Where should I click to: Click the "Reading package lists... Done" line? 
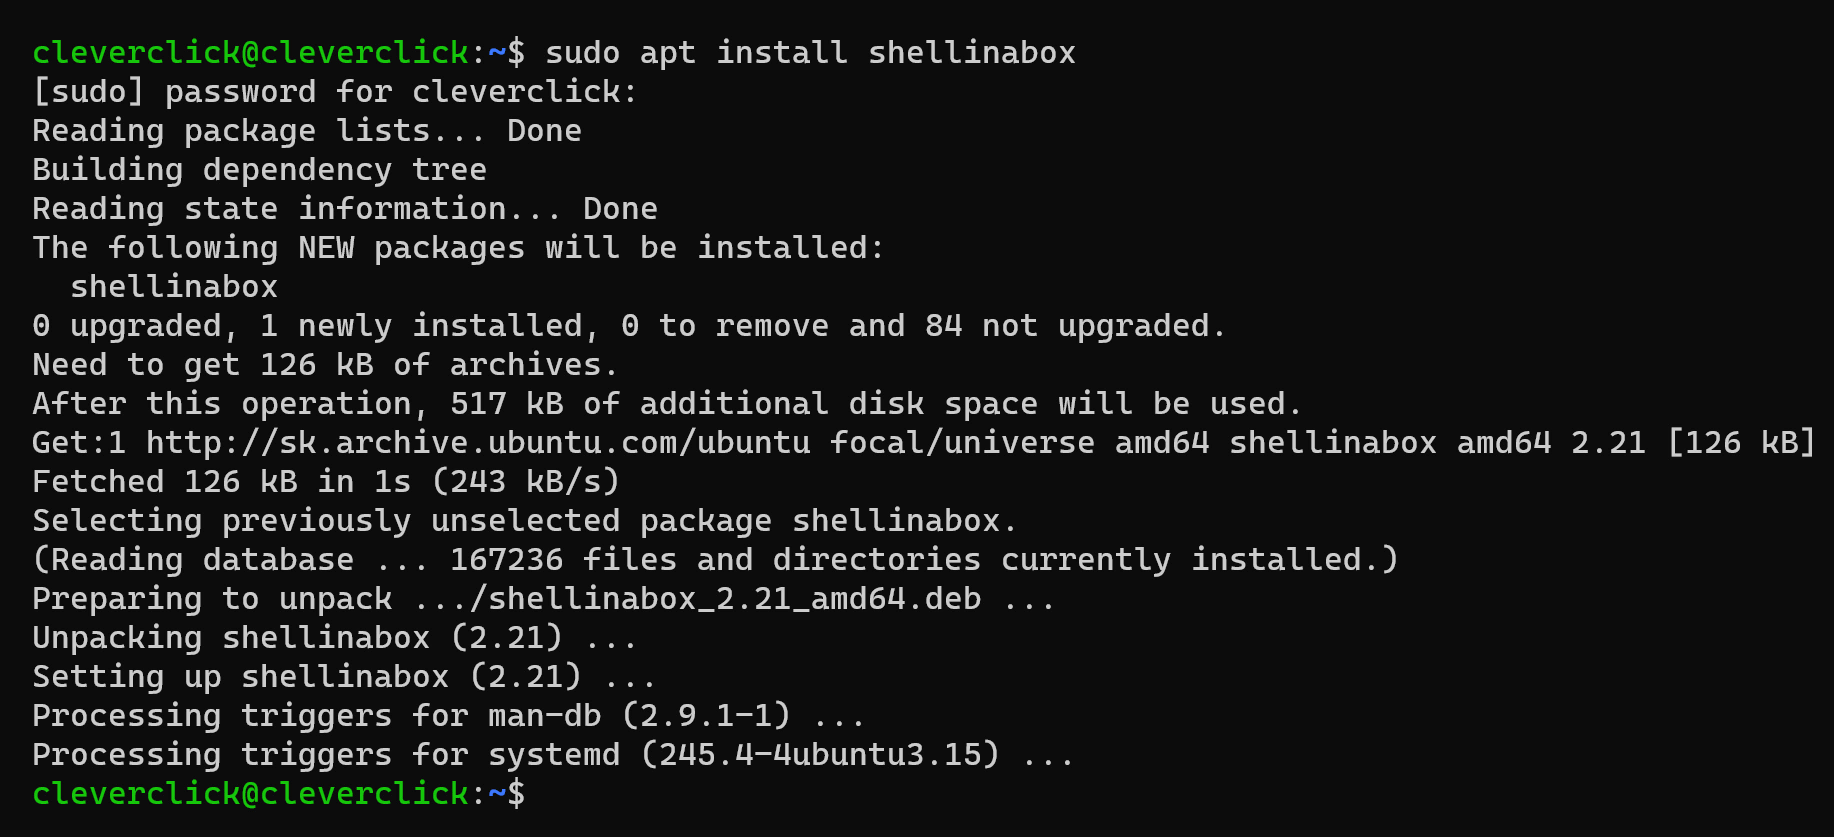pos(306,131)
